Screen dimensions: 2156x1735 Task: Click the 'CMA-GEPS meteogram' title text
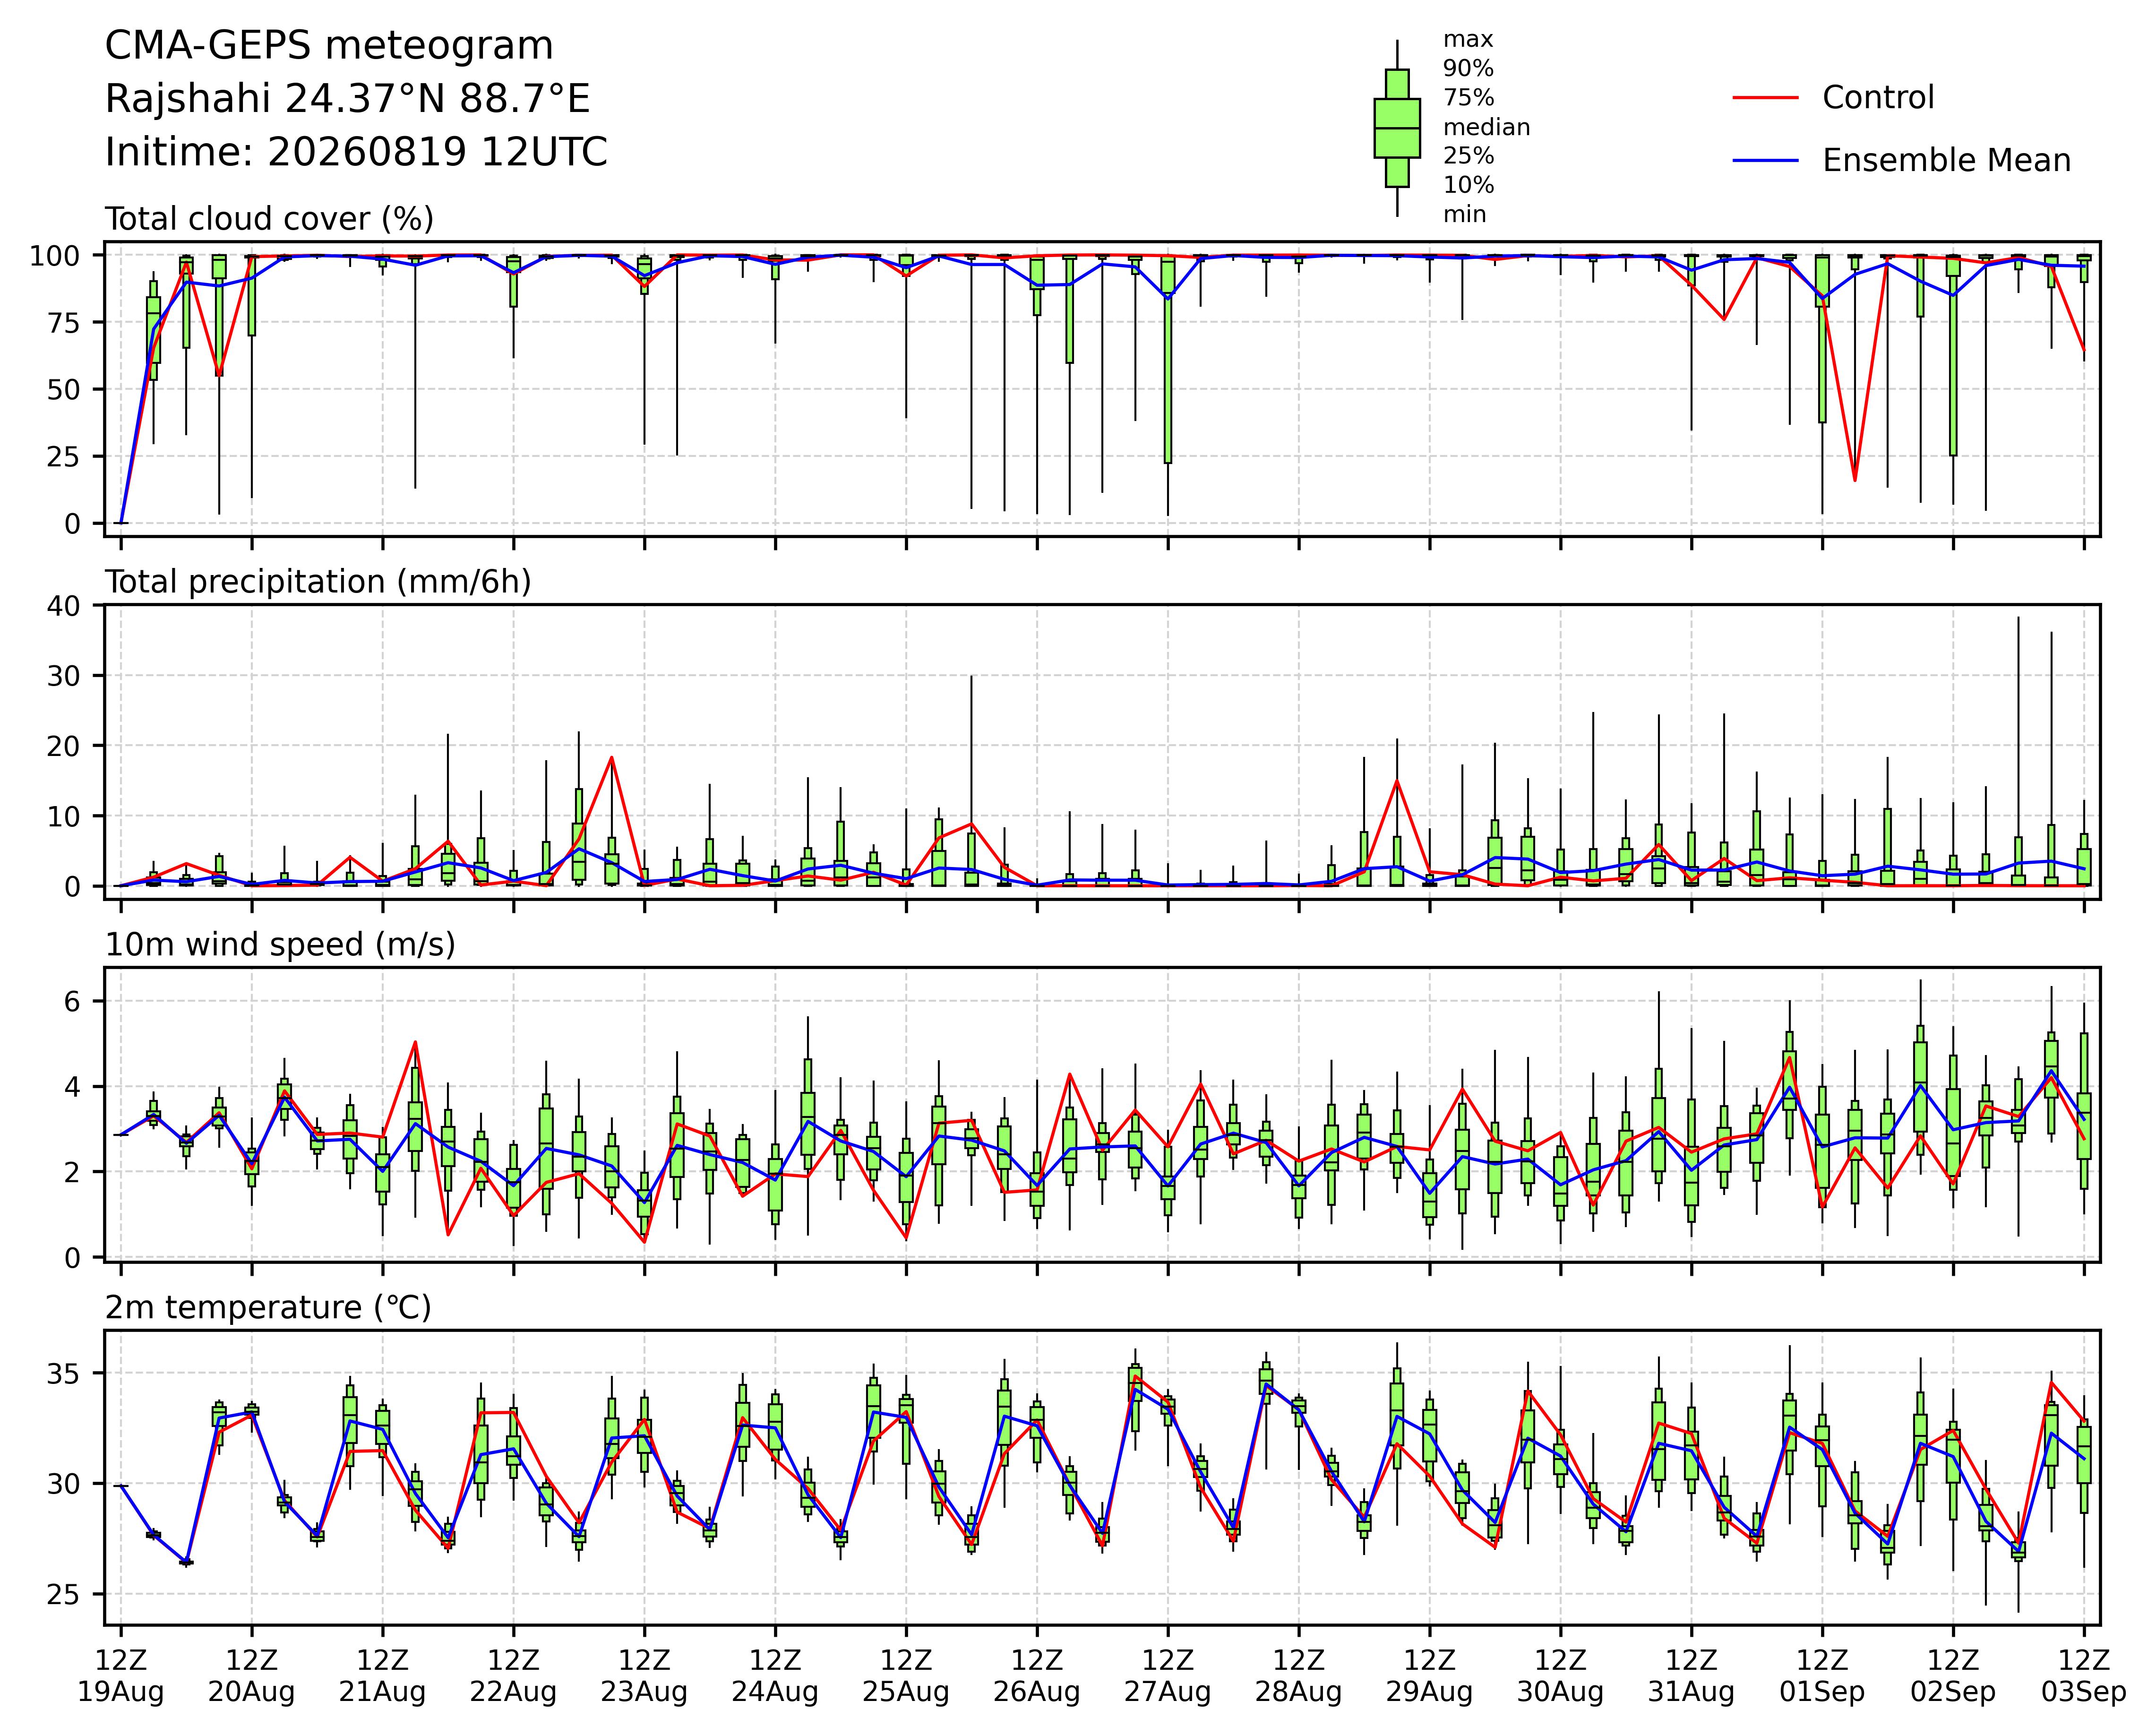click(329, 47)
